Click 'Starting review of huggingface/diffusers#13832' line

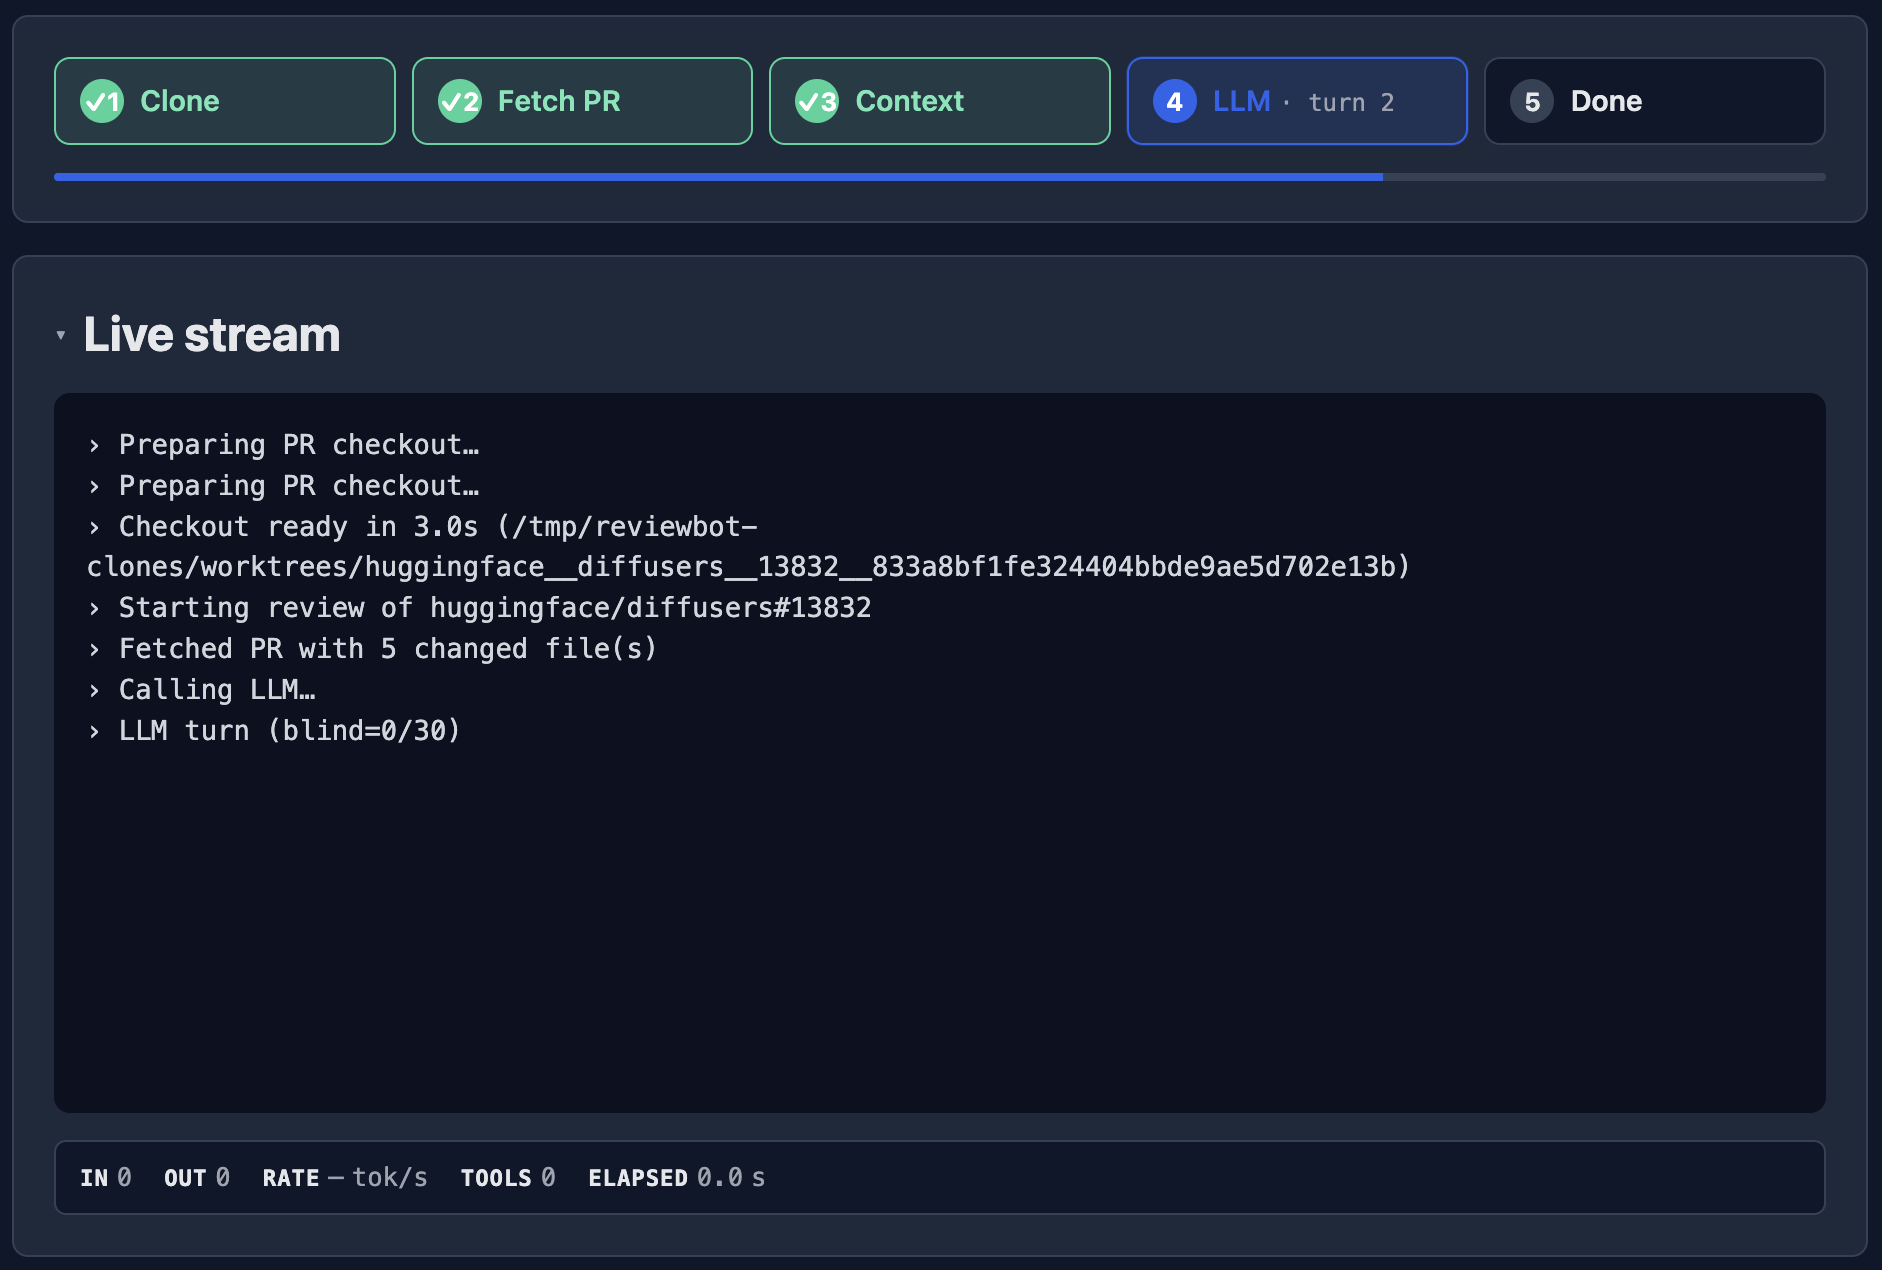tap(480, 608)
